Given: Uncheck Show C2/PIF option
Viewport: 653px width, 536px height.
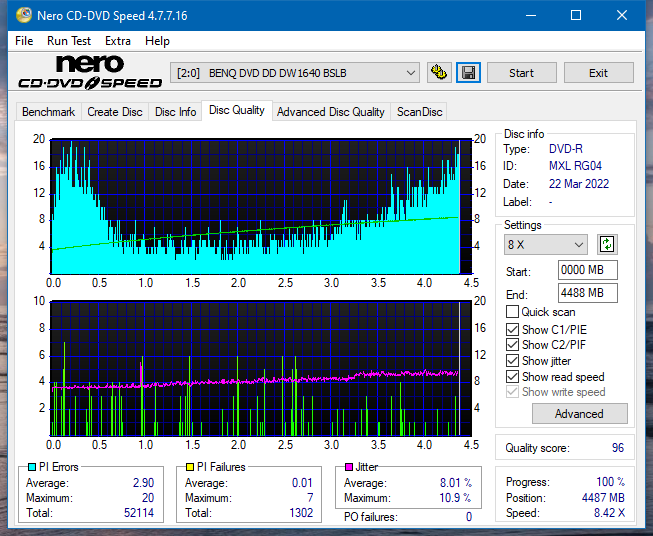Looking at the screenshot, I should 512,345.
